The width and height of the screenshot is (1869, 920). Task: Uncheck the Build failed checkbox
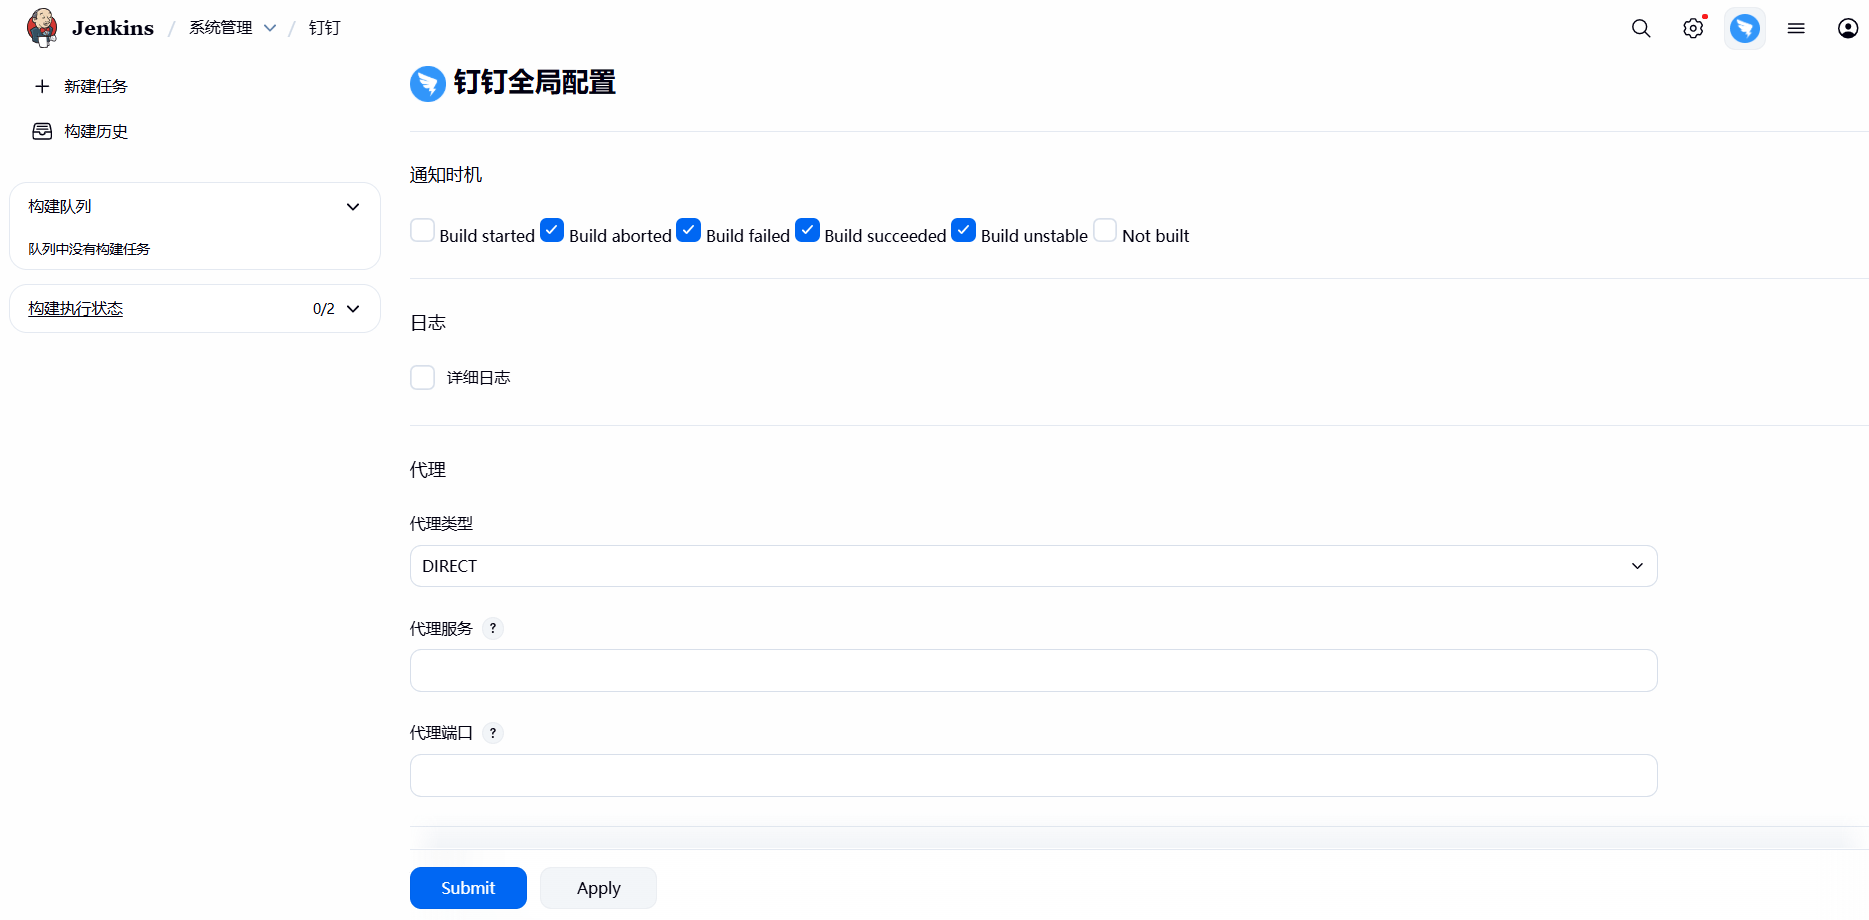tap(689, 231)
